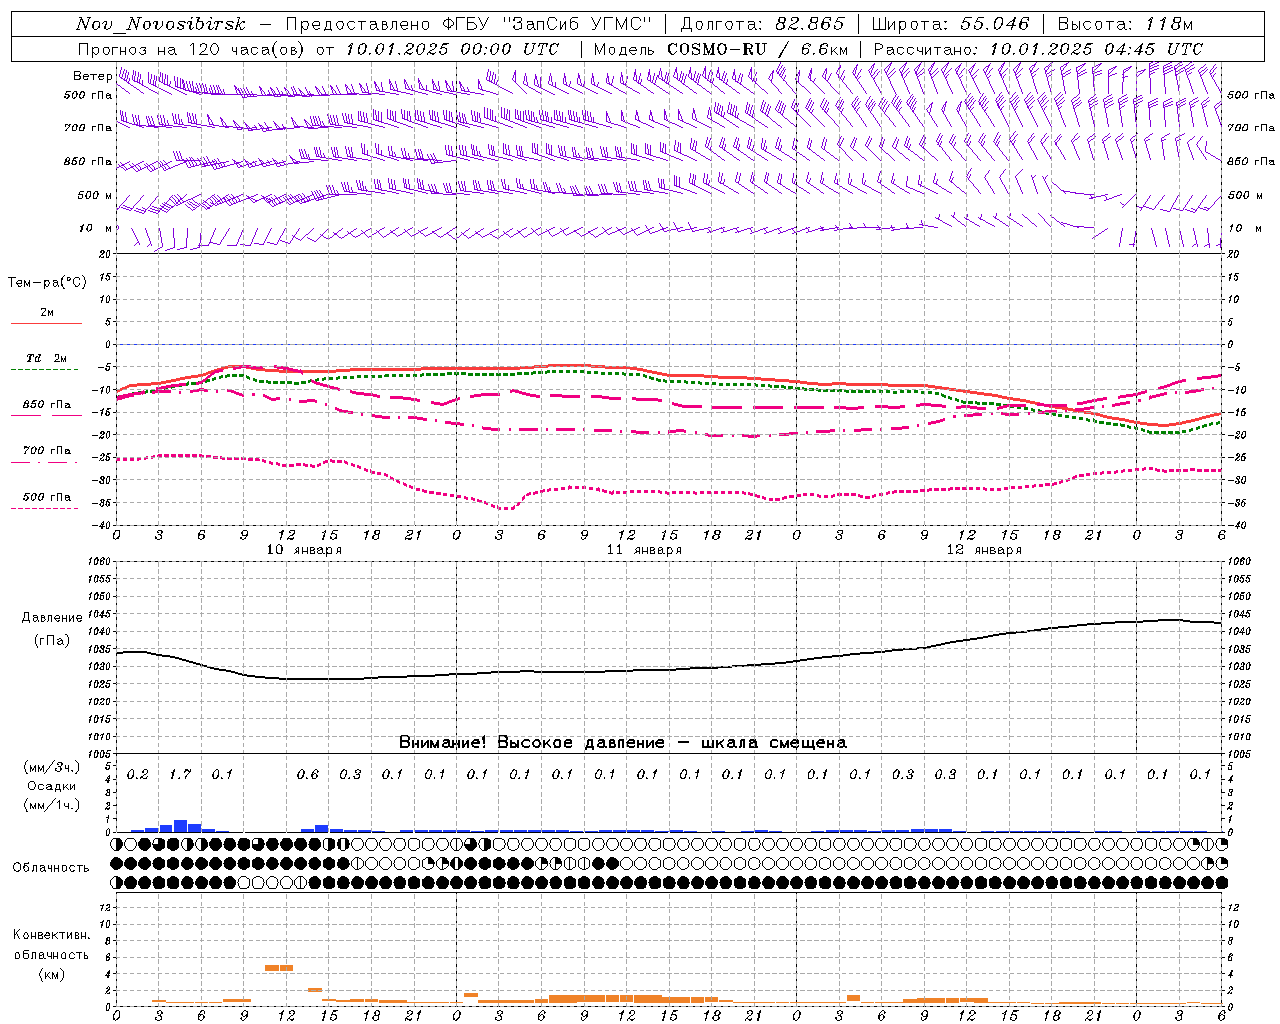
Task: Select the (мм/3ч.) precipitation unit label
Action: pyautogui.click(x=52, y=768)
